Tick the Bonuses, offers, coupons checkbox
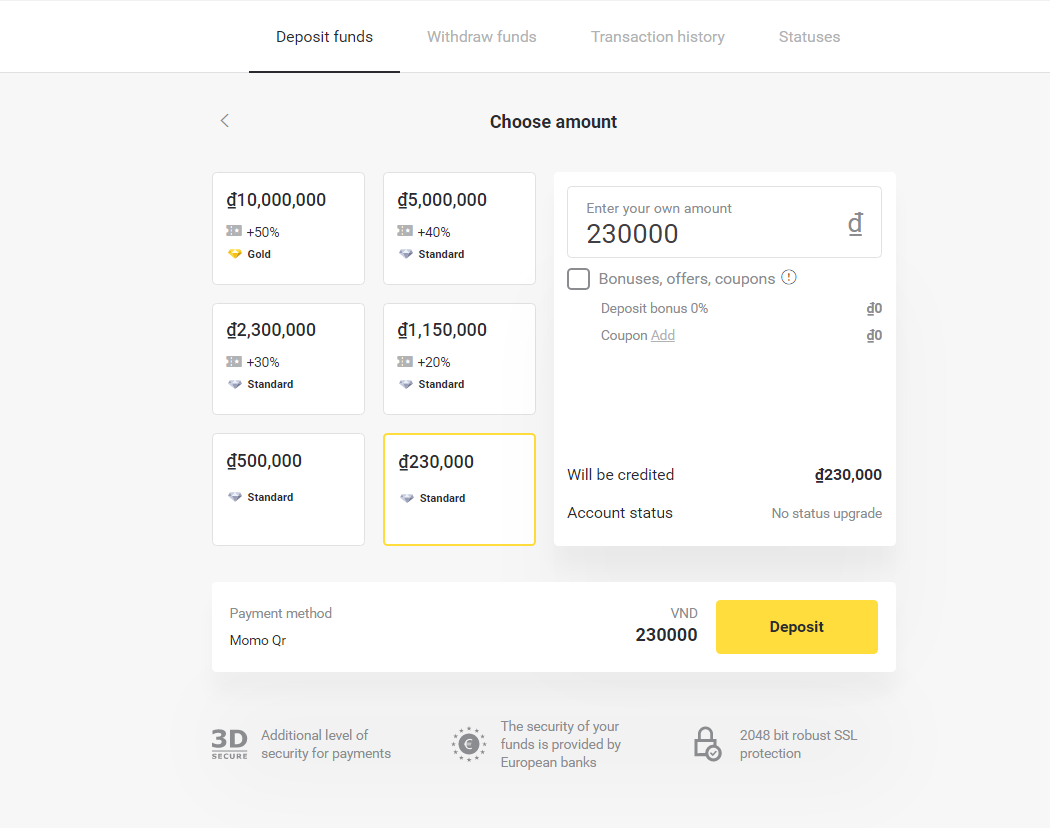This screenshot has width=1050, height=828. (x=579, y=279)
